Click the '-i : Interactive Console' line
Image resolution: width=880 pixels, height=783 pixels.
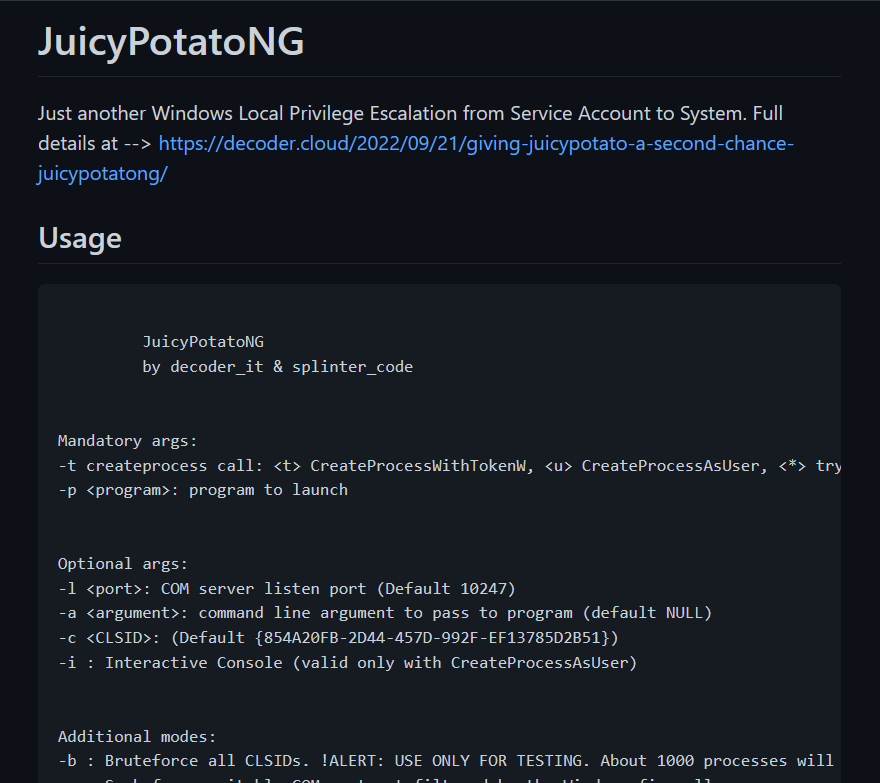click(347, 662)
